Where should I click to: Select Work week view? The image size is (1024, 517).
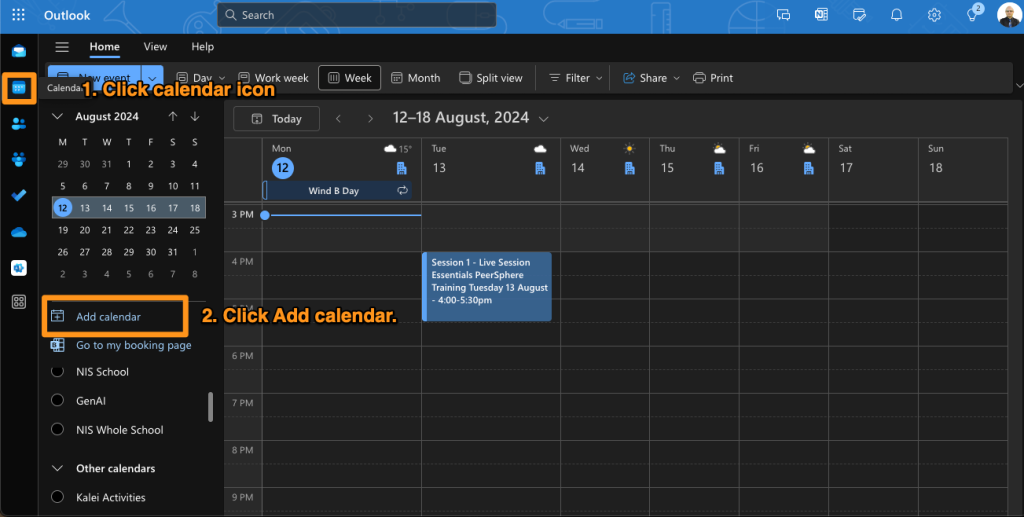(x=273, y=78)
